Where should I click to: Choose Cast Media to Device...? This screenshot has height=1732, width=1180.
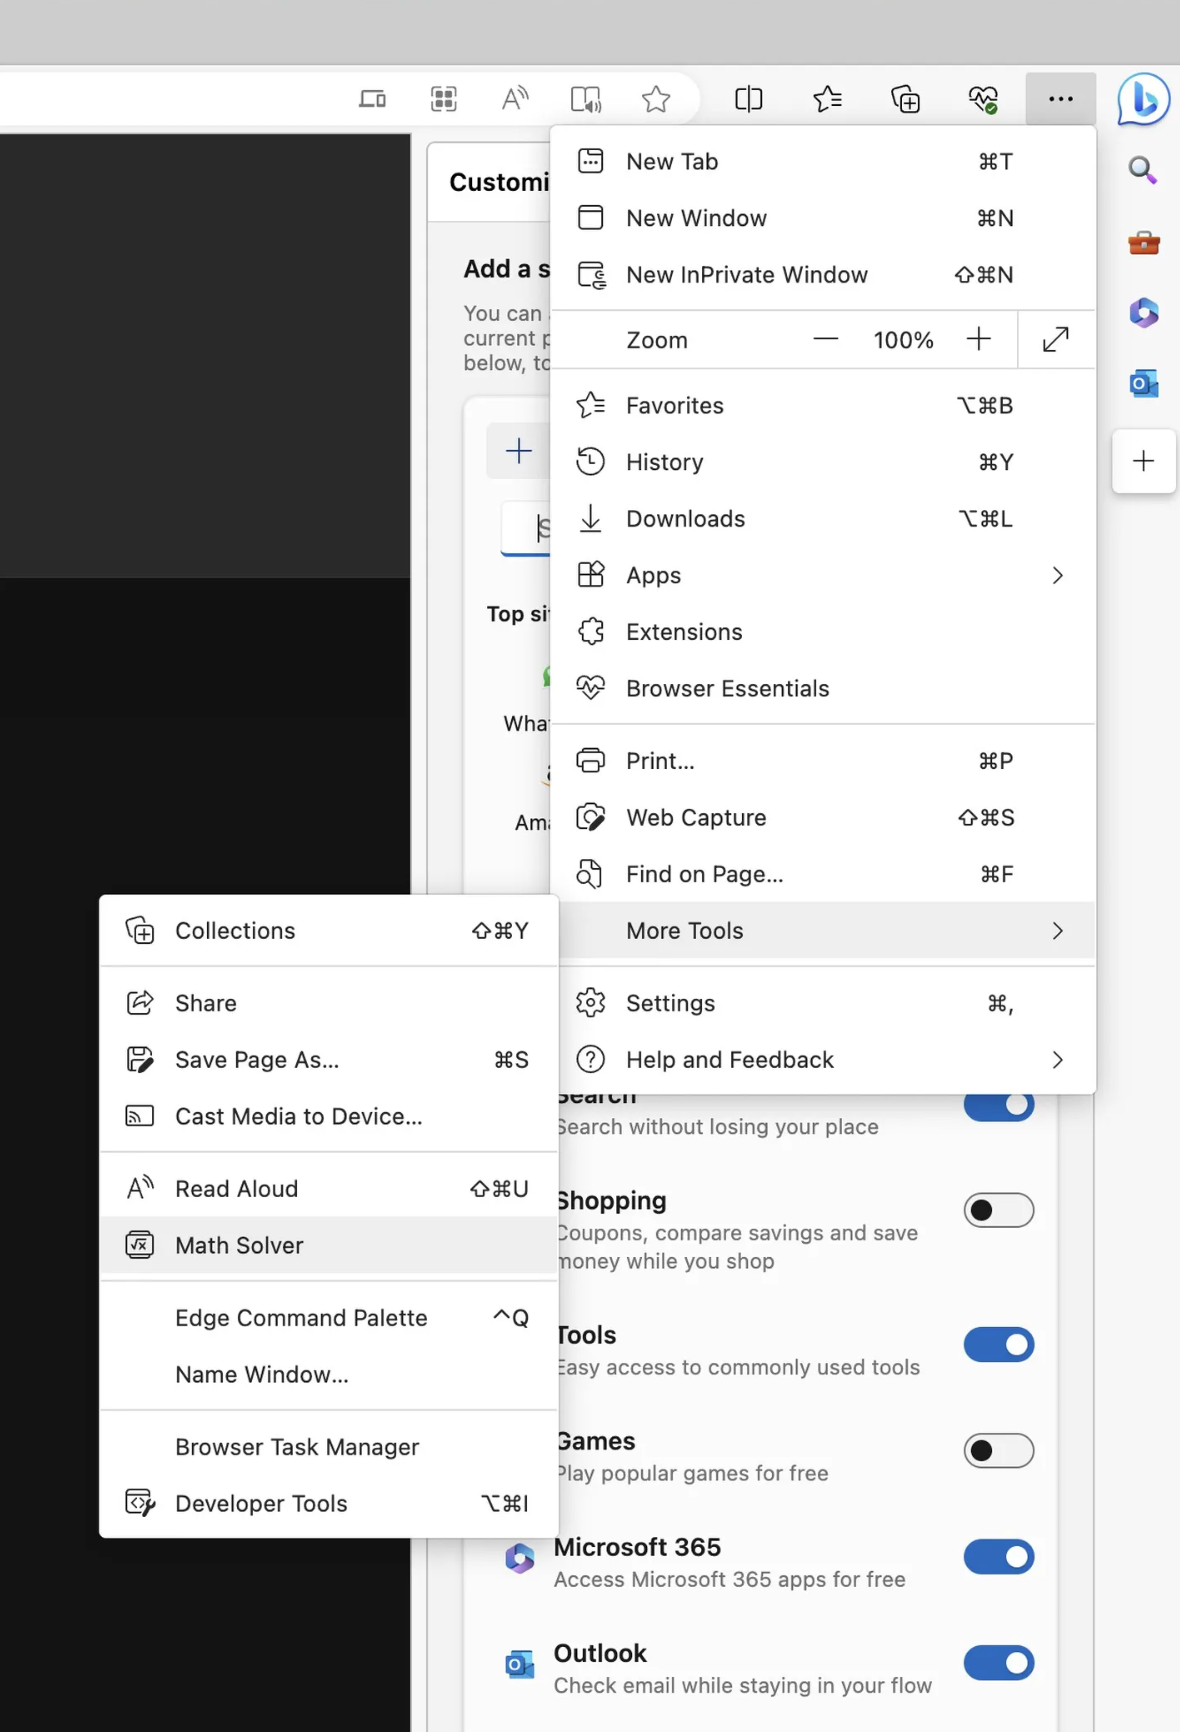pyautogui.click(x=329, y=1116)
